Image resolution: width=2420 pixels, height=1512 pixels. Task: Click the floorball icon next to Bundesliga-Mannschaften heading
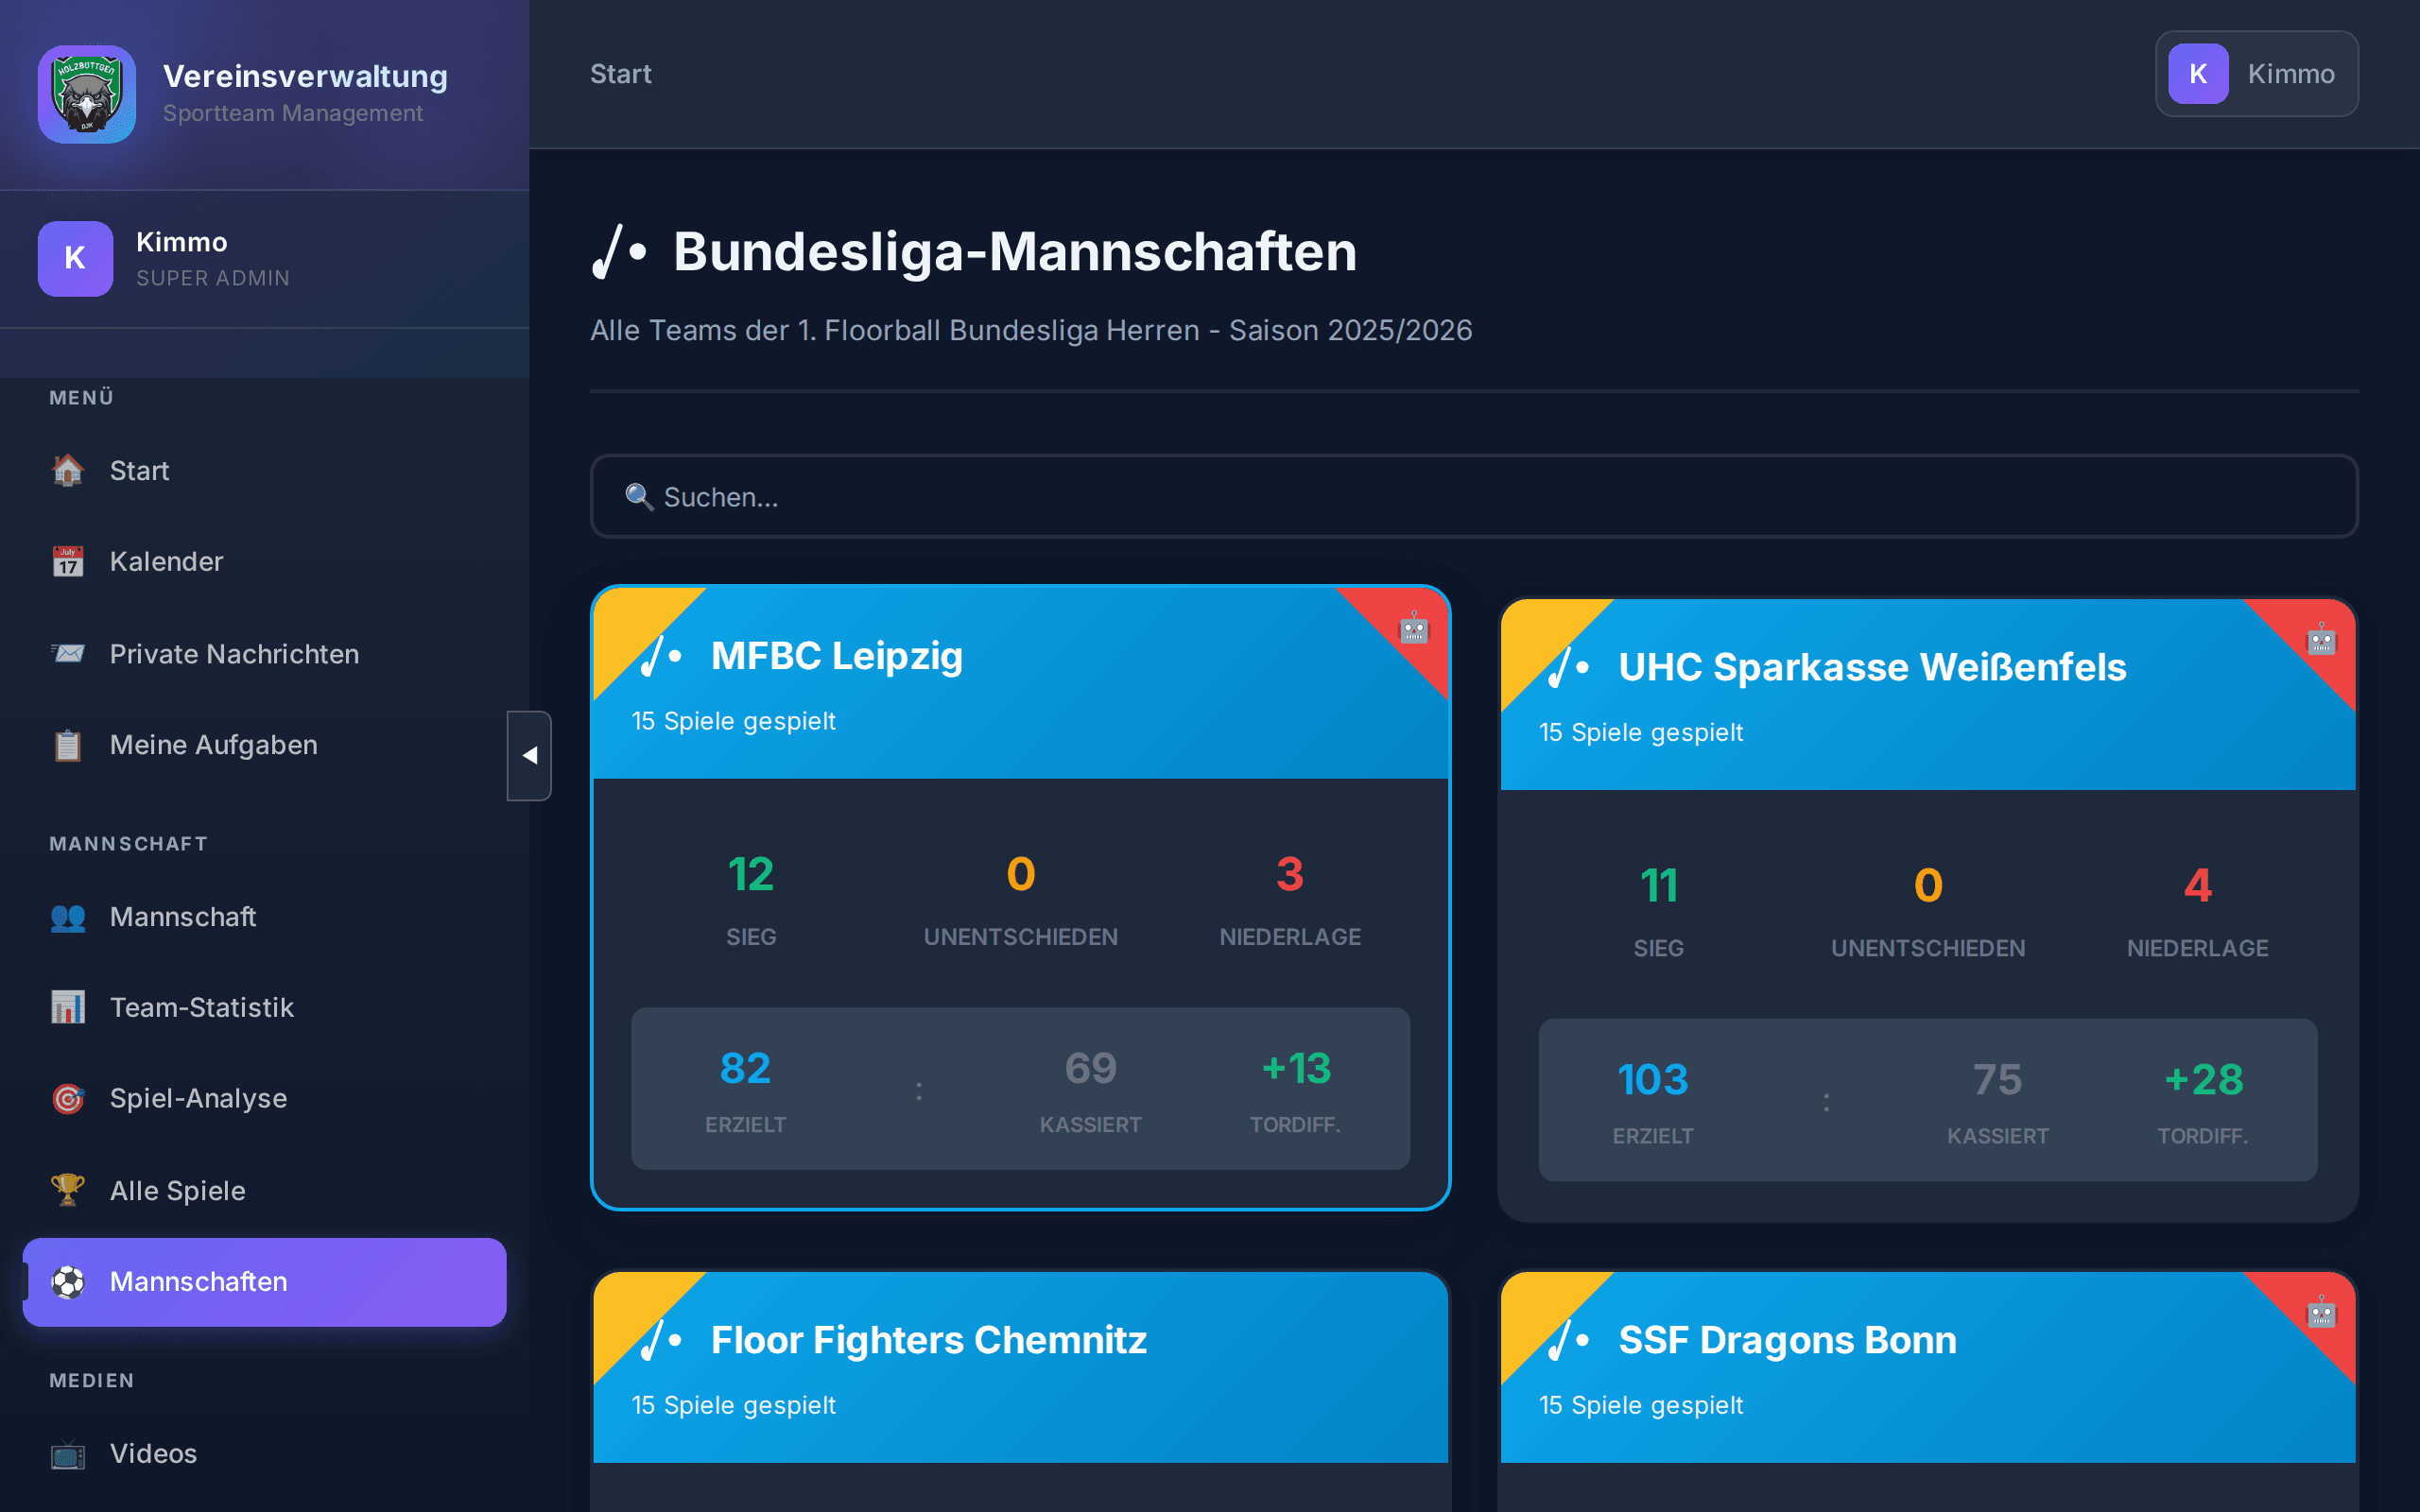pos(619,251)
